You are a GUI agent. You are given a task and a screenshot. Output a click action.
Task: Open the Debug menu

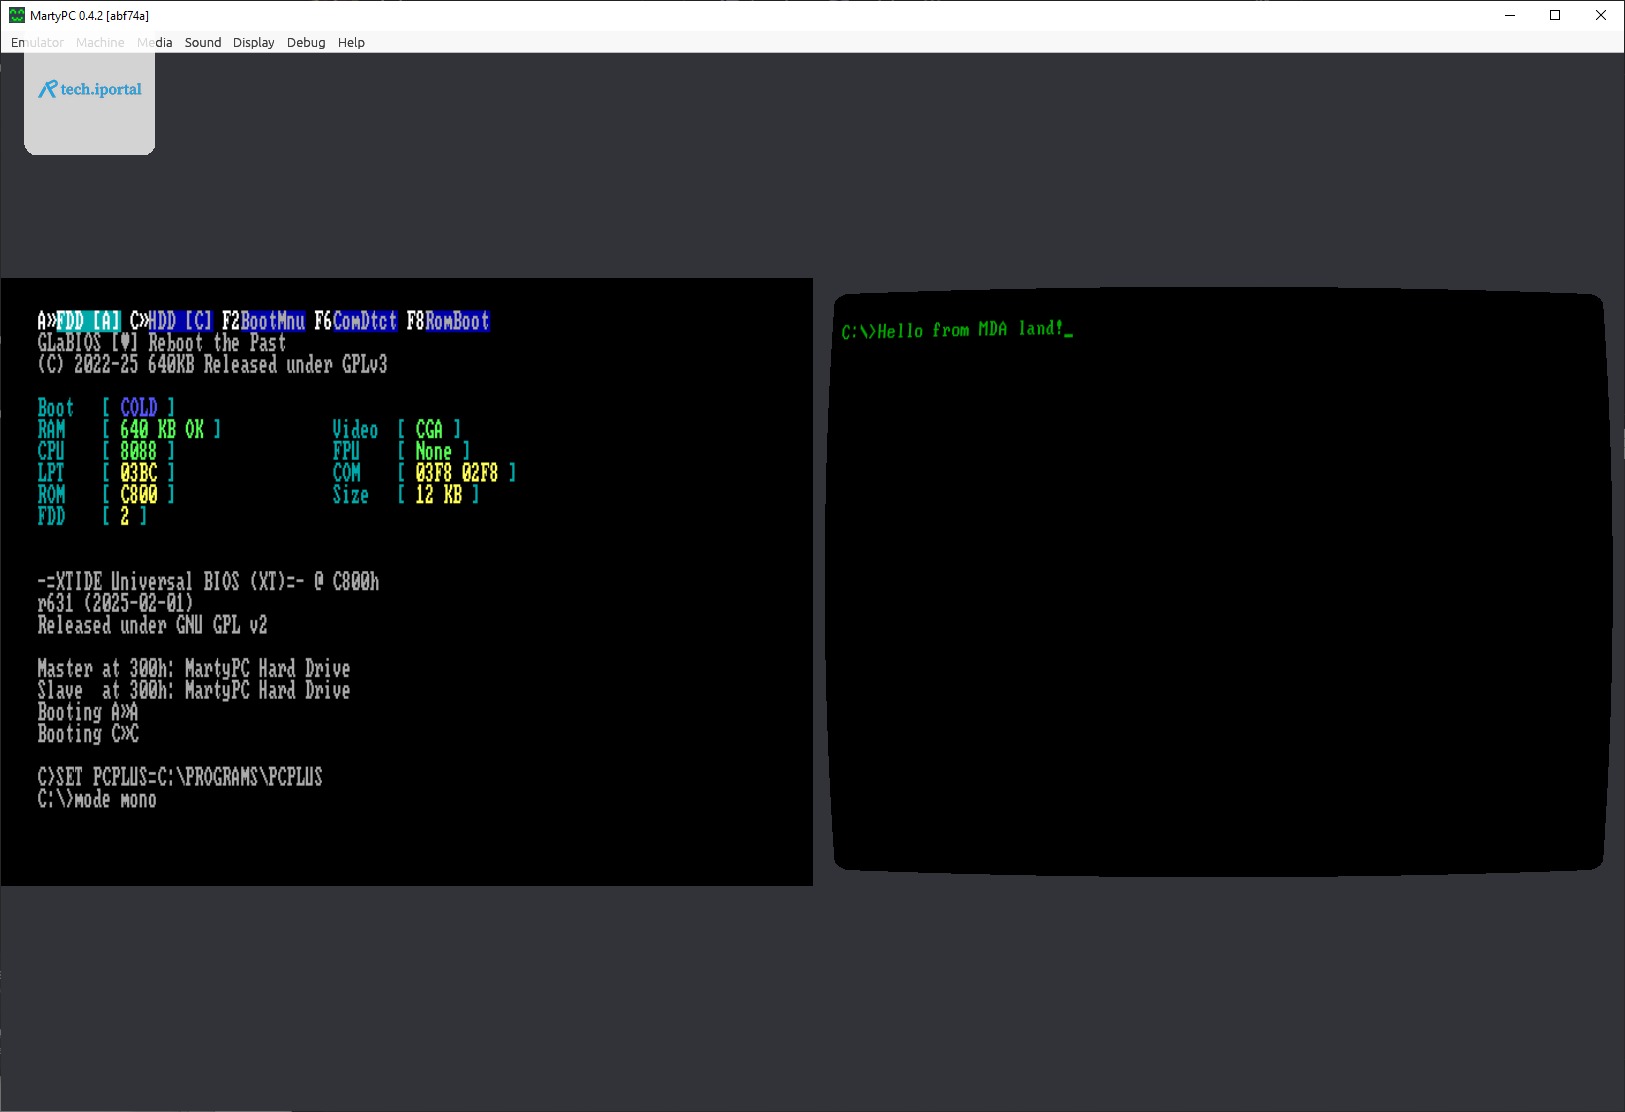point(306,42)
